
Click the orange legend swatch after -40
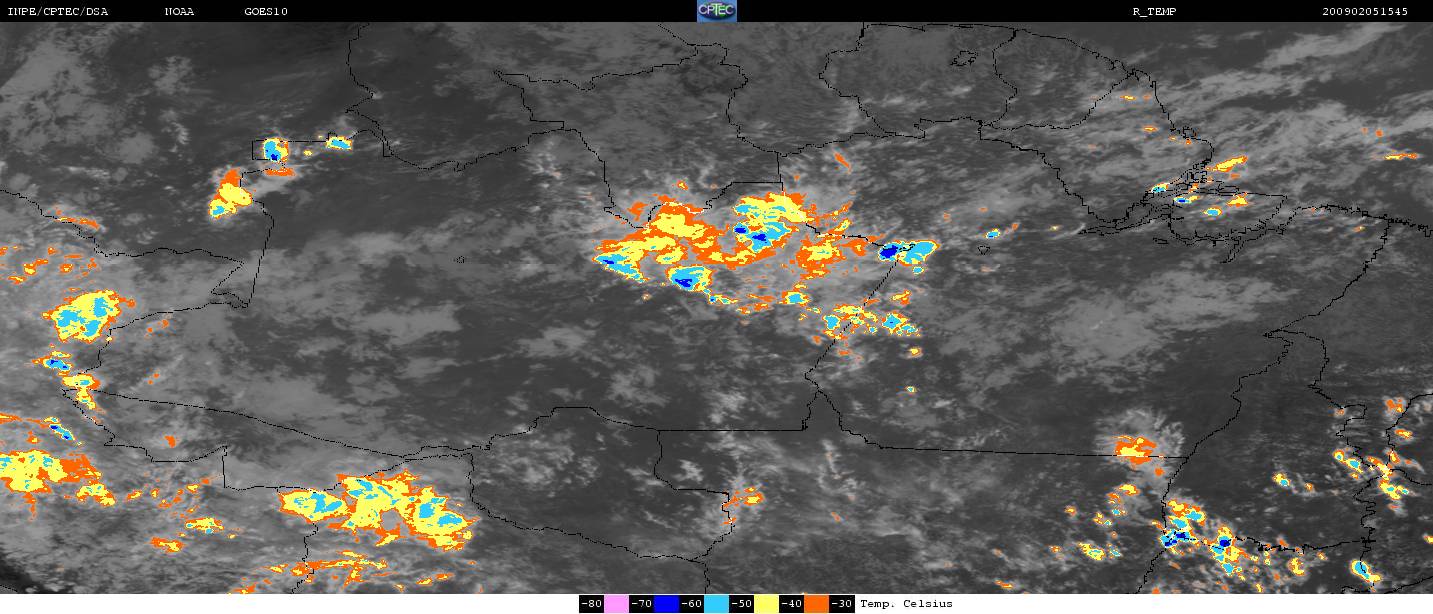816,604
